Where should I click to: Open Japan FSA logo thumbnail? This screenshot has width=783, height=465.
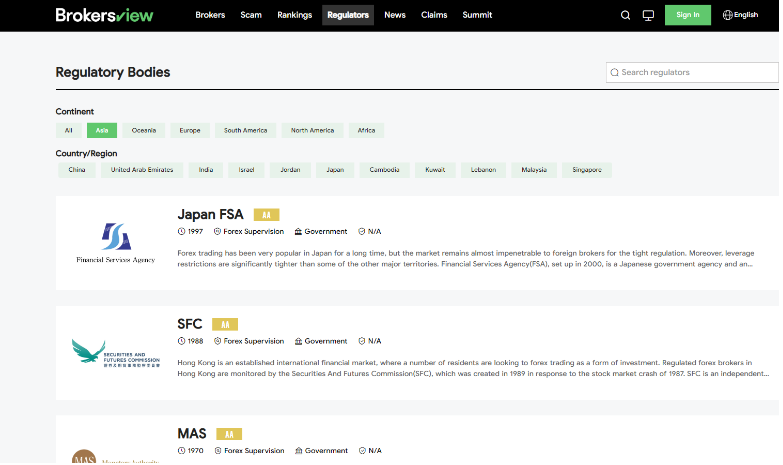(116, 243)
